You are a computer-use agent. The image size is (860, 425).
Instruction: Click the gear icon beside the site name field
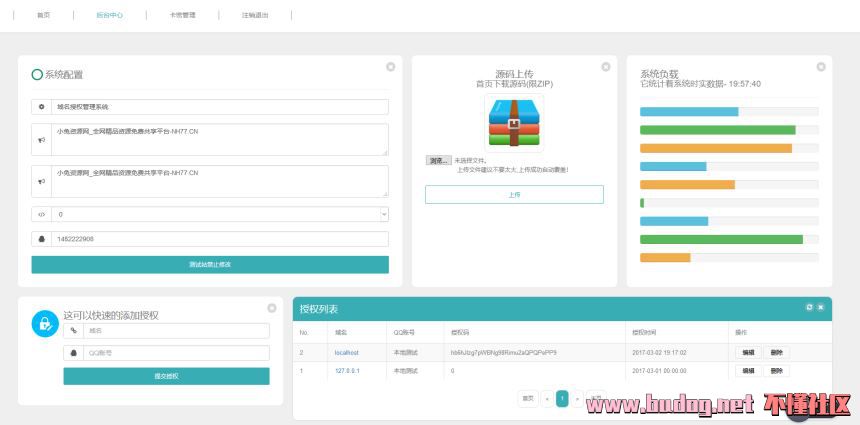(x=42, y=107)
